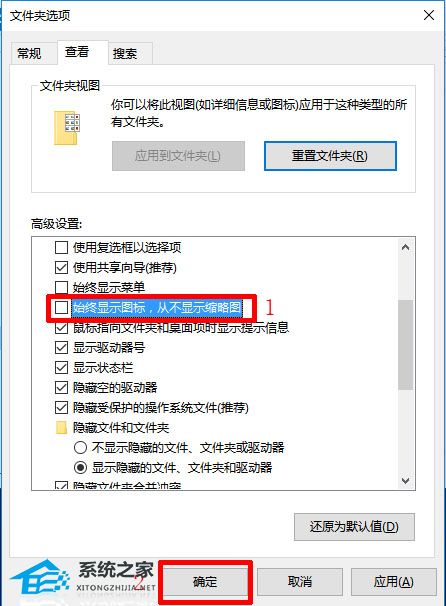446x606 pixels.
Task: Open the 搜索 tab
Action: 125,53
